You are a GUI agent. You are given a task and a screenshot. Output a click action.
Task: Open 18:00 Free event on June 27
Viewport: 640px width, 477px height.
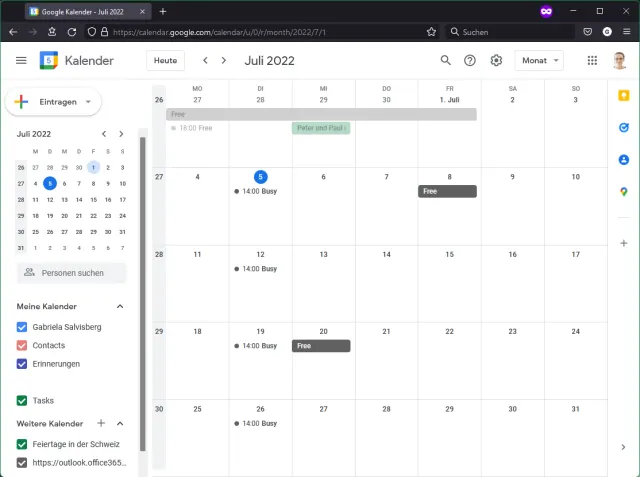(192, 128)
